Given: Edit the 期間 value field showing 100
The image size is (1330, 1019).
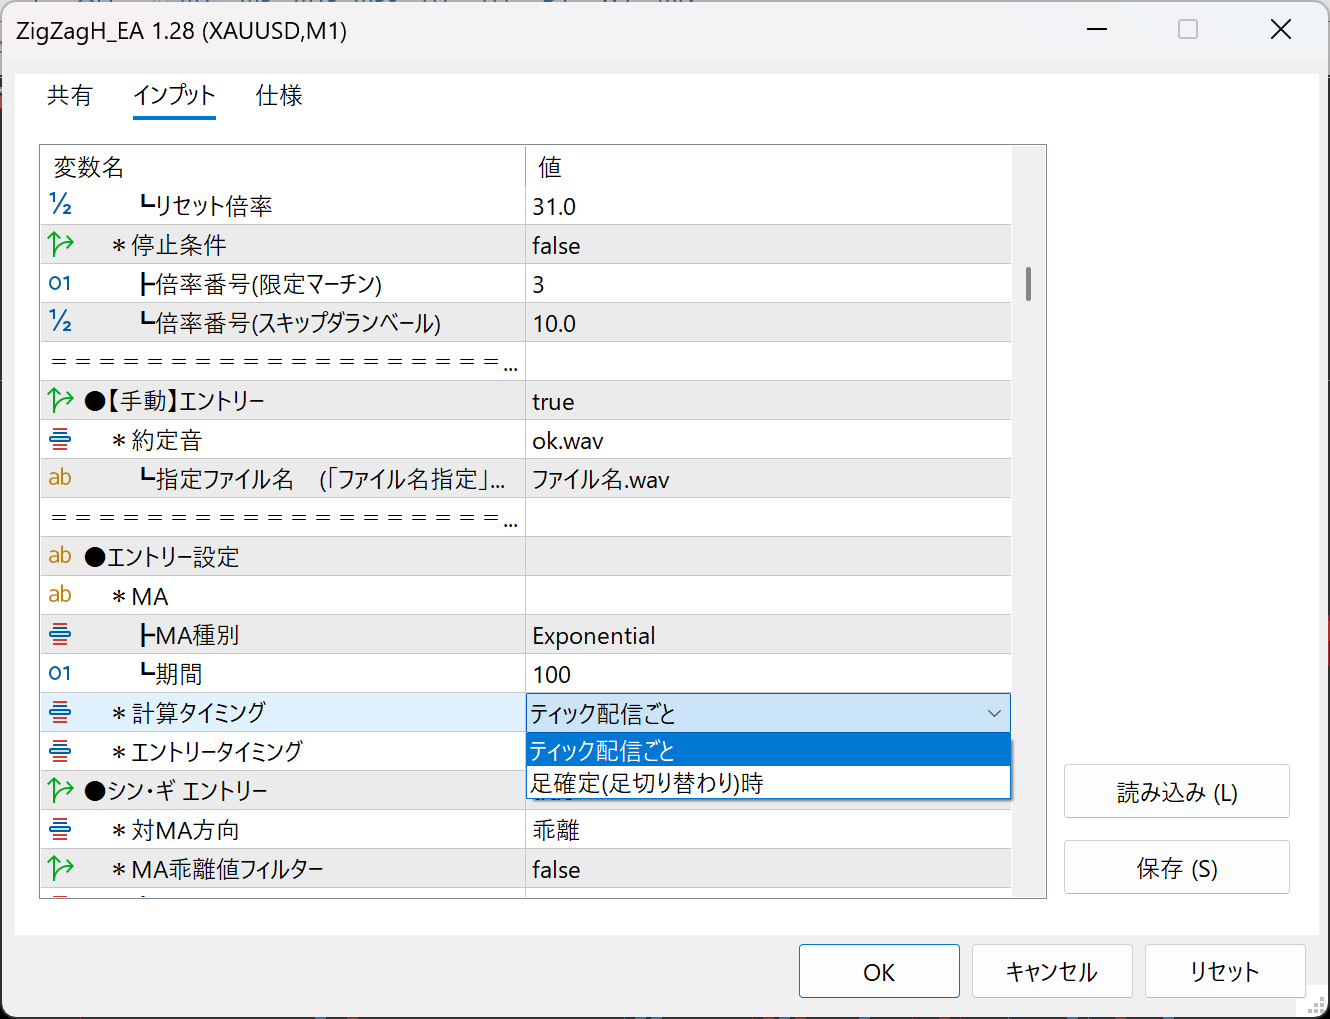Looking at the screenshot, I should click(x=767, y=674).
